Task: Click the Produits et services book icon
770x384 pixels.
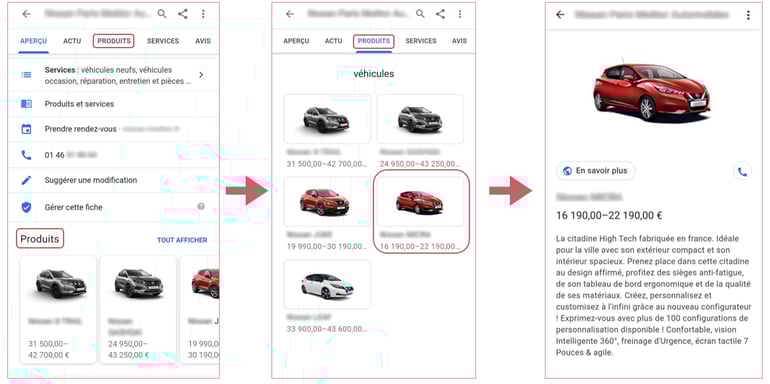Action: pos(26,104)
